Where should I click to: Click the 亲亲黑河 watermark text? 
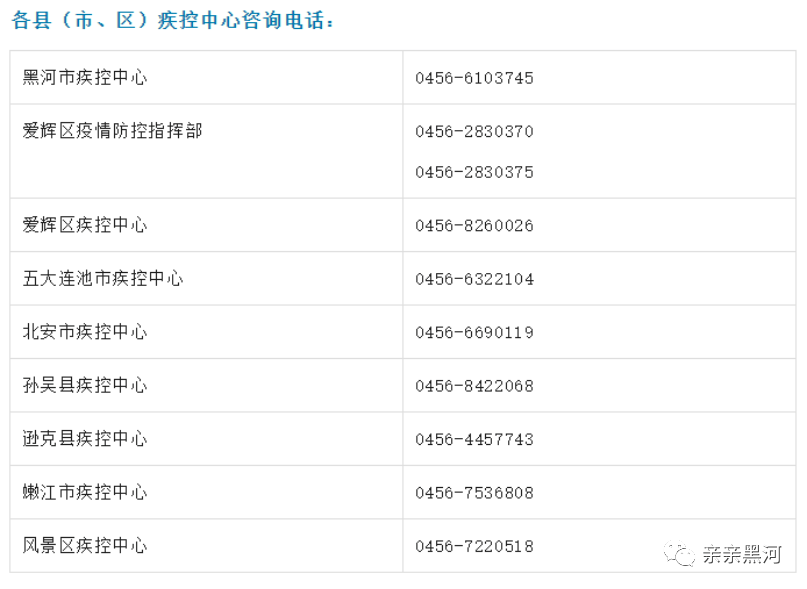pyautogui.click(x=741, y=555)
